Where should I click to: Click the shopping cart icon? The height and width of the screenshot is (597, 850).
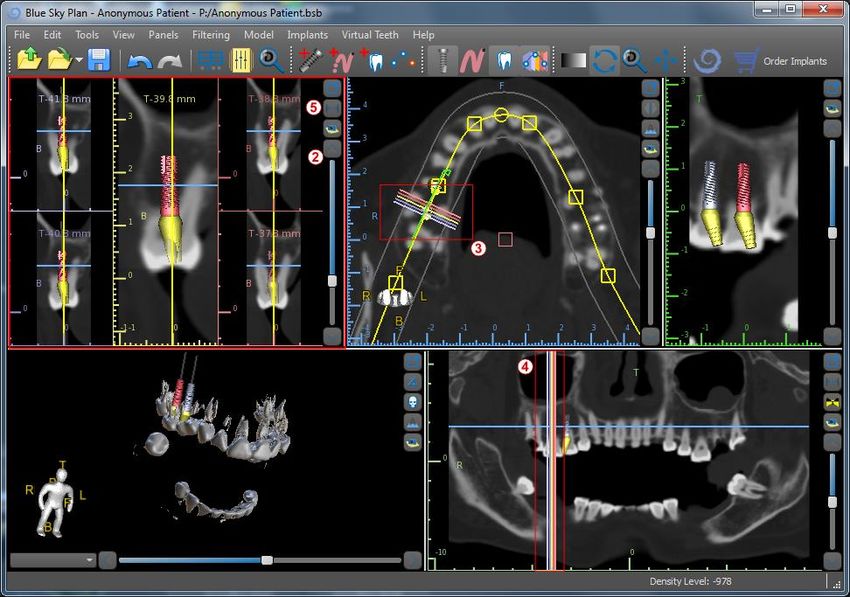[746, 61]
